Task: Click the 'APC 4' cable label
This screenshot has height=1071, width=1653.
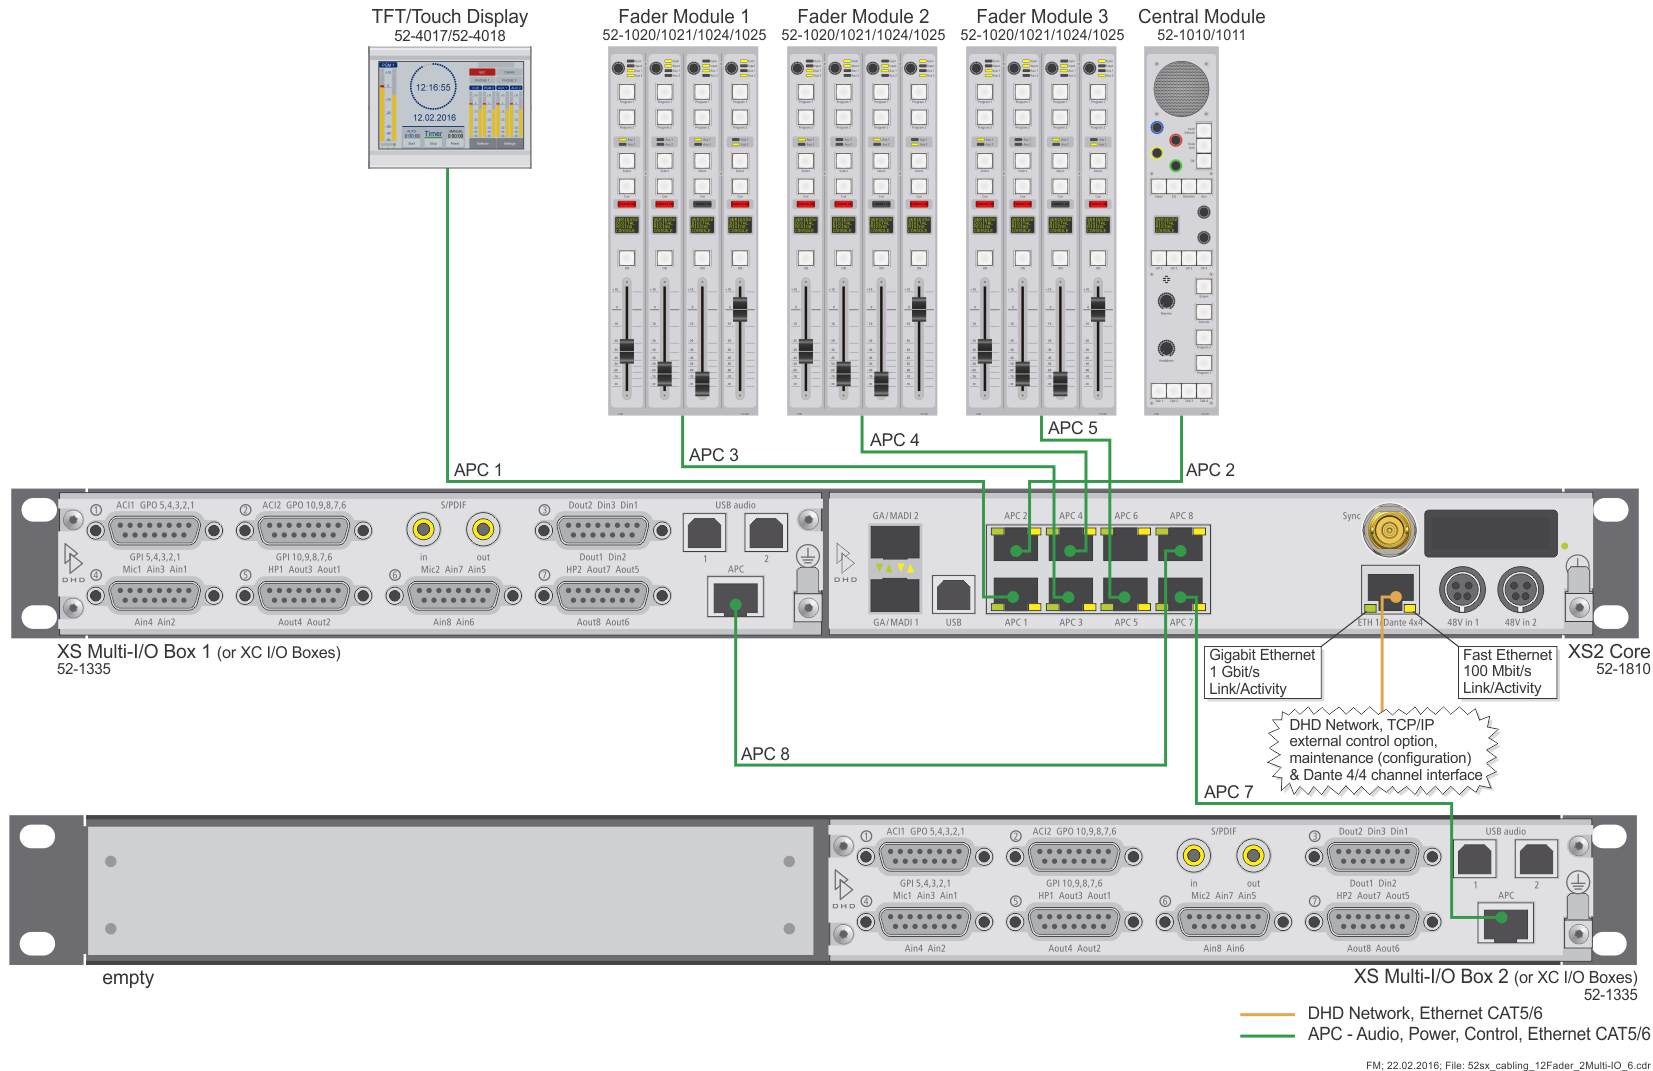Action: point(894,440)
